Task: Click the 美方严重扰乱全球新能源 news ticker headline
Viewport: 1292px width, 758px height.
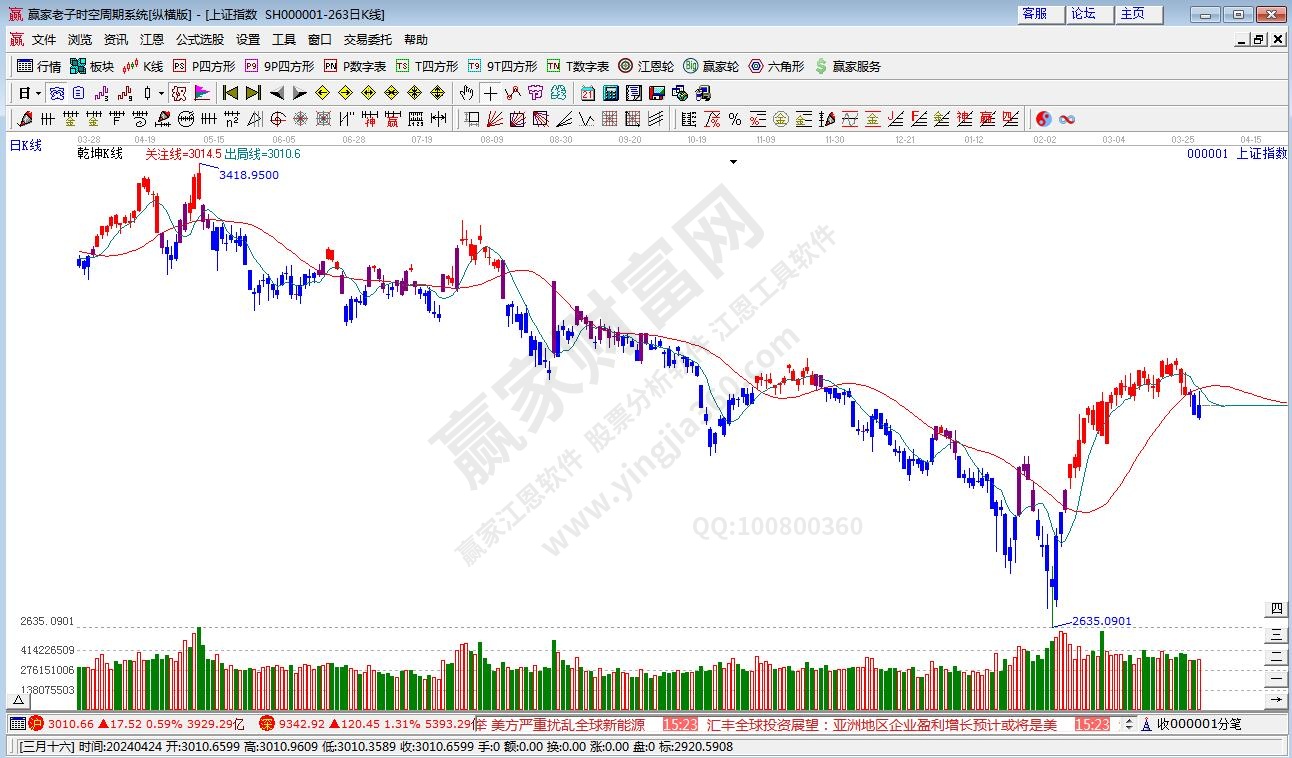Action: tap(568, 724)
